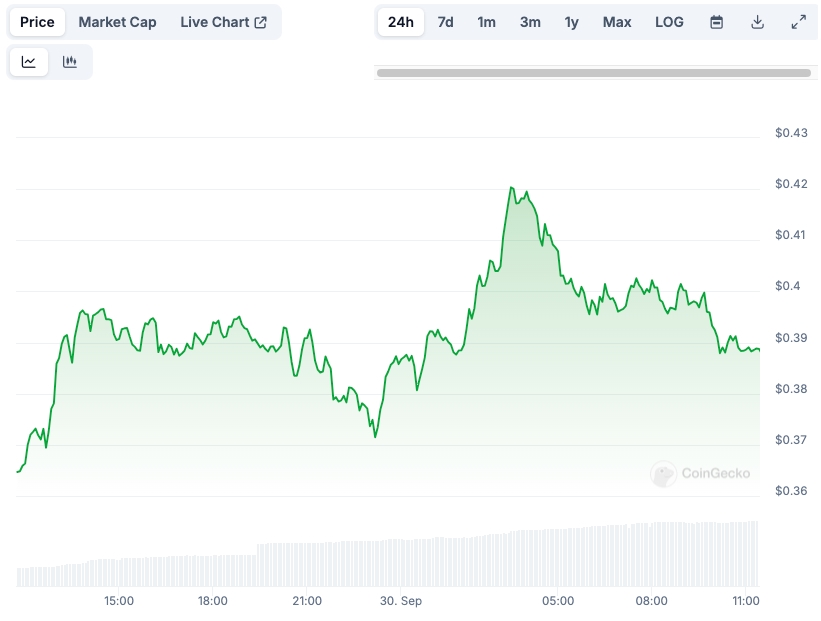821x621 pixels.
Task: Click the $0.41 price axis label
Action: coord(790,235)
